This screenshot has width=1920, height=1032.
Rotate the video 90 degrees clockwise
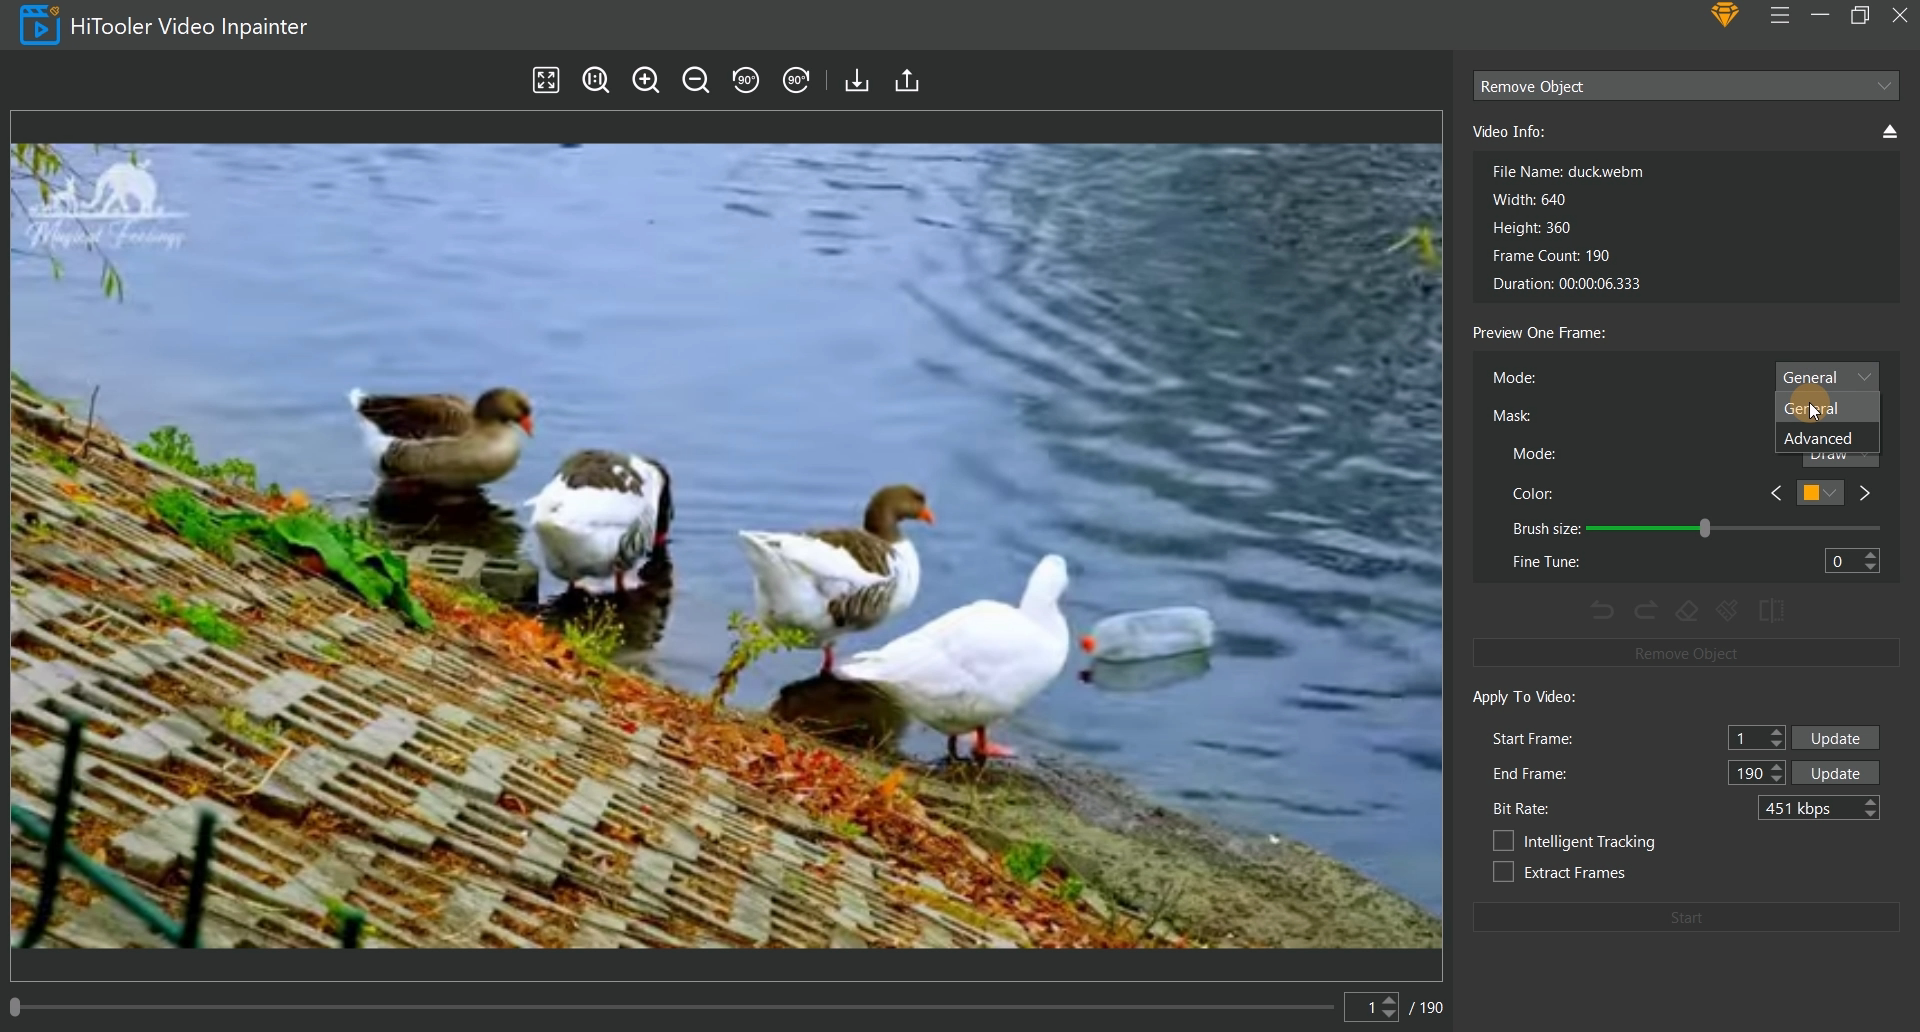click(x=796, y=80)
